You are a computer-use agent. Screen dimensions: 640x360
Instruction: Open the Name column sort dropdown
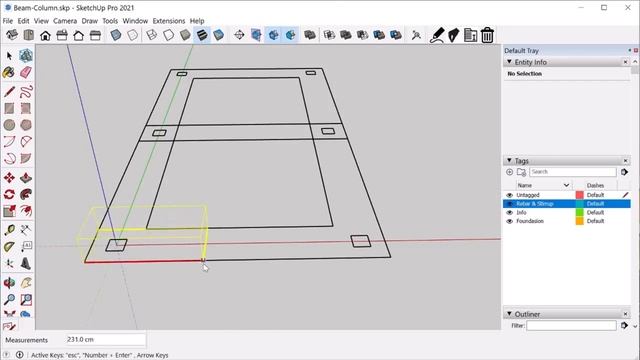pyautogui.click(x=566, y=185)
